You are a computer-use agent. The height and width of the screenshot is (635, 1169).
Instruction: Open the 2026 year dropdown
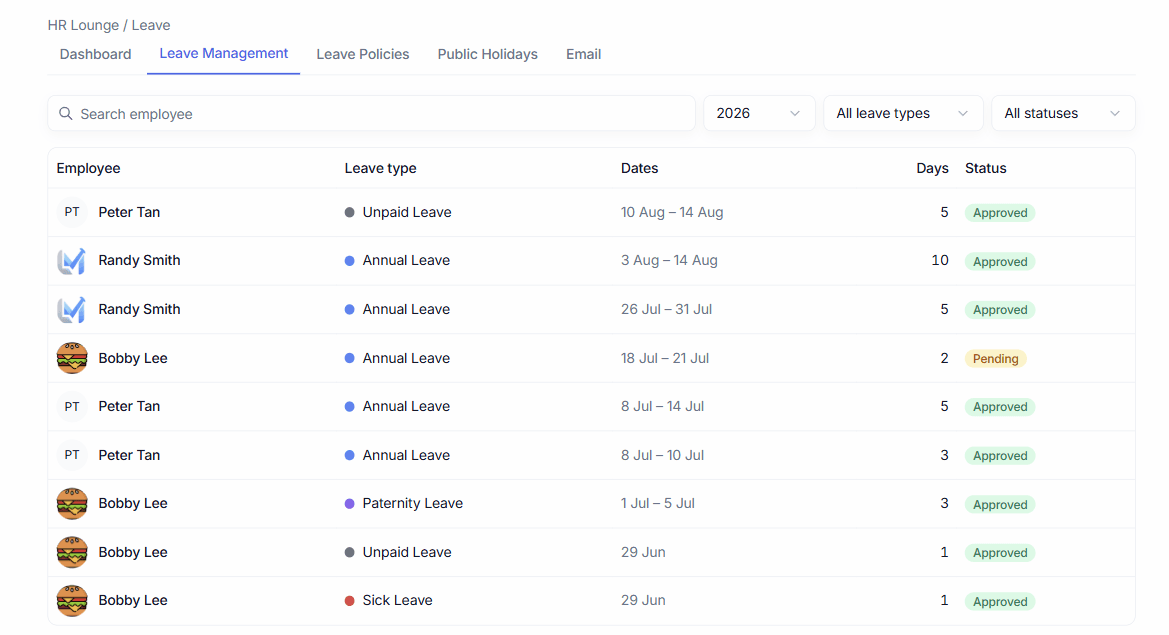pos(759,113)
